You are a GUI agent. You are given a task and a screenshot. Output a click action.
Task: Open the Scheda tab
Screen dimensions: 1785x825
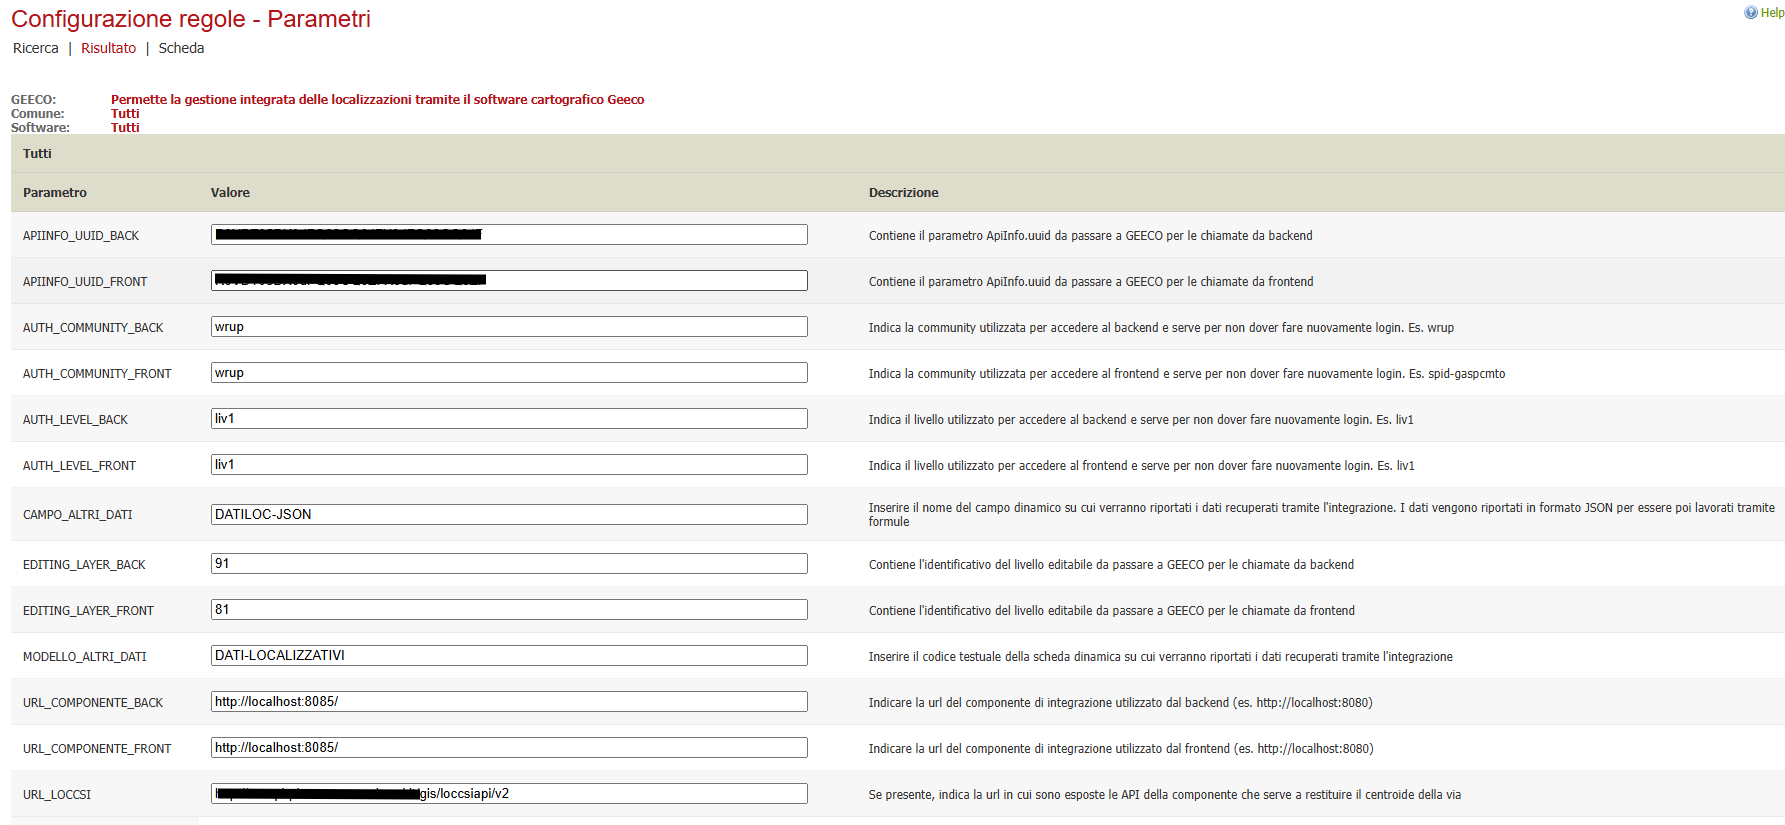pyautogui.click(x=181, y=48)
